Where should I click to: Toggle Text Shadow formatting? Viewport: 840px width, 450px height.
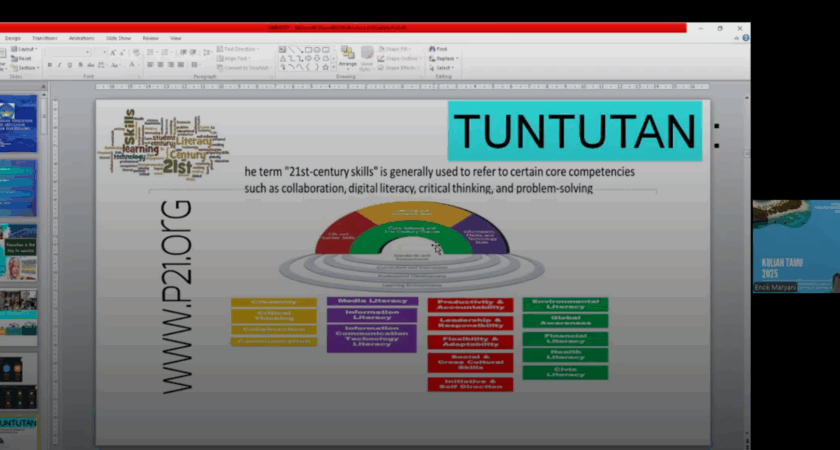tap(81, 64)
